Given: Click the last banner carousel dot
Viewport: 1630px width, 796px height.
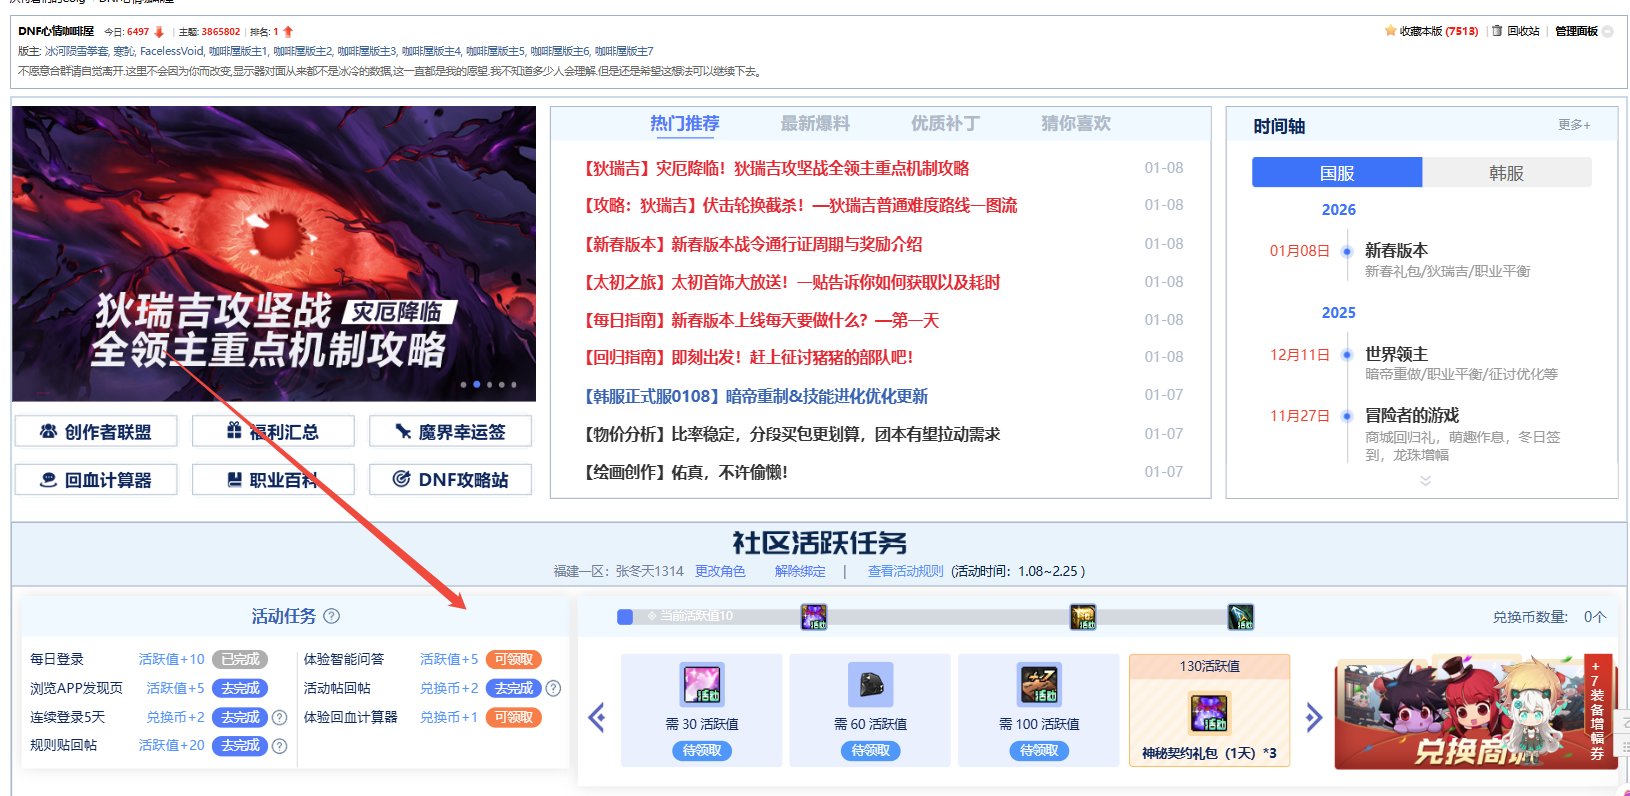Looking at the screenshot, I should coord(514,384).
